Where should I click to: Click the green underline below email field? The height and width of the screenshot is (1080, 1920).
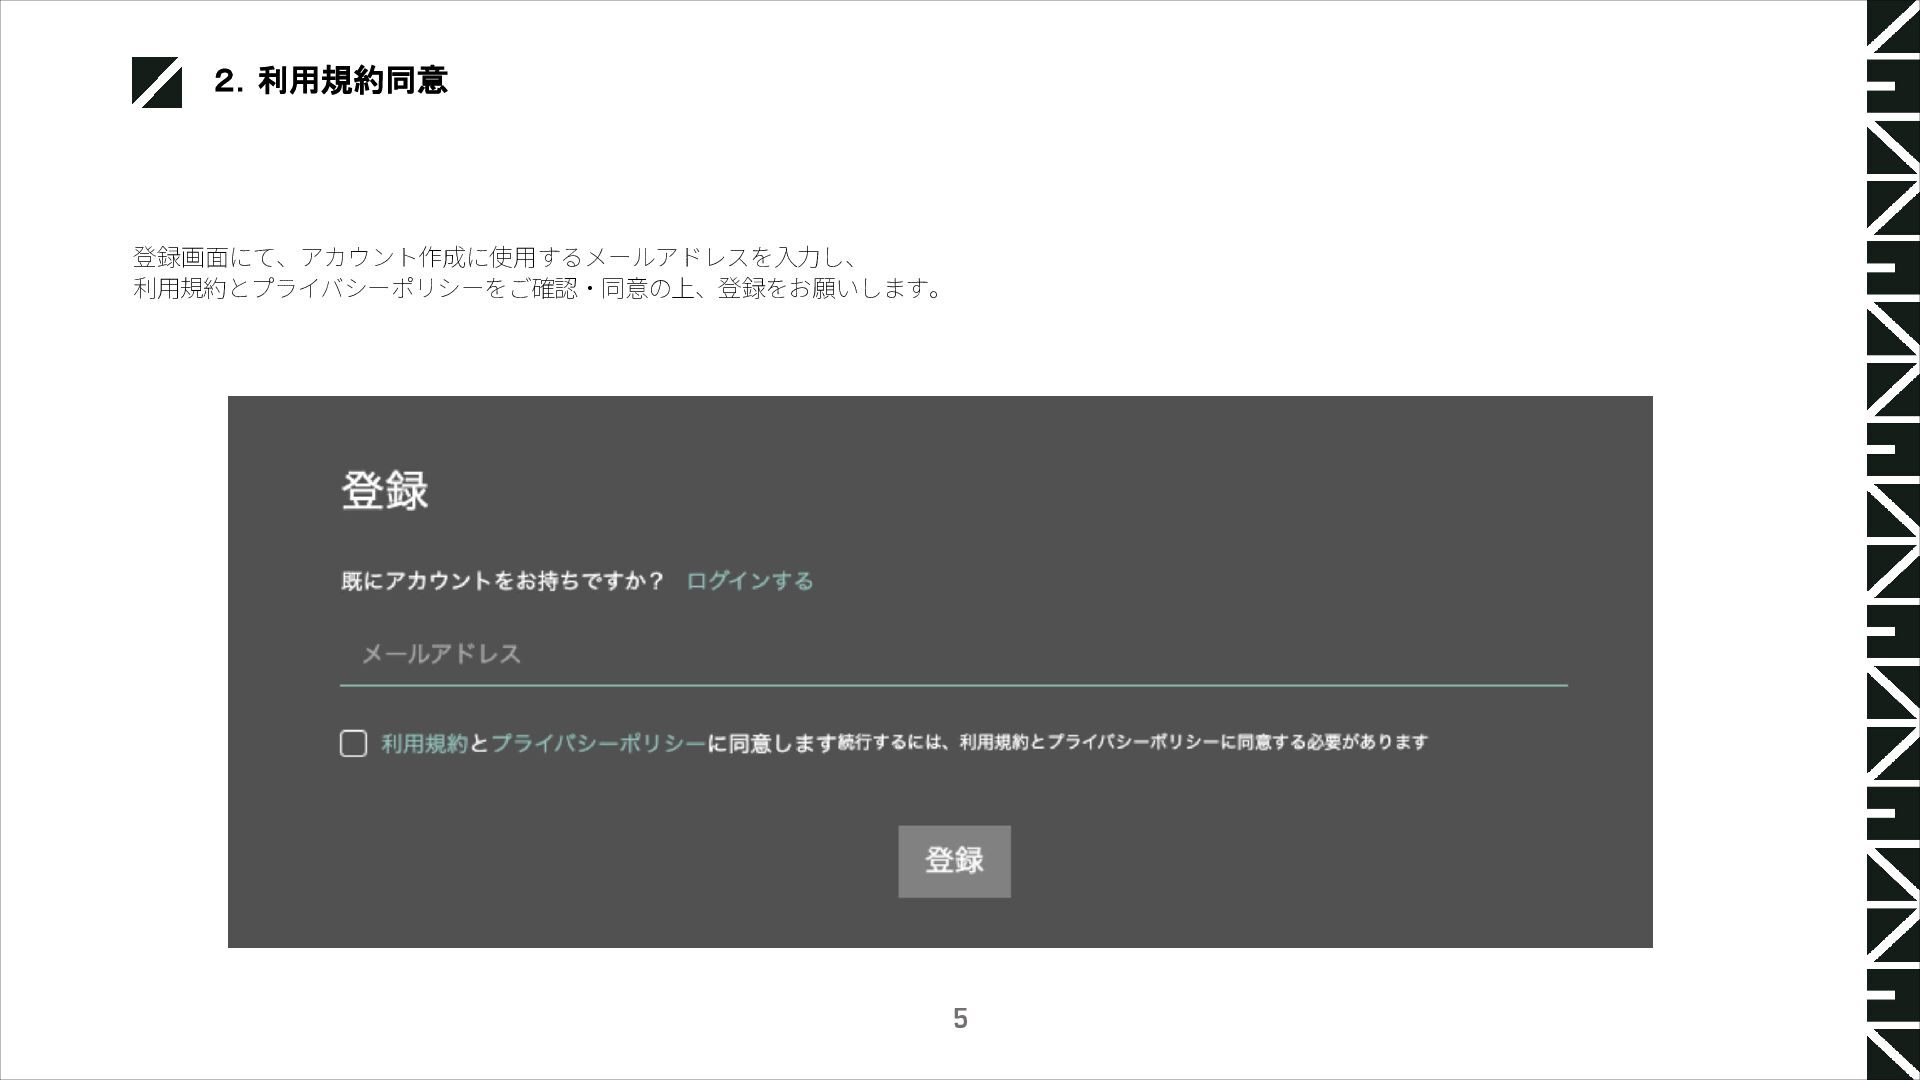(x=952, y=685)
